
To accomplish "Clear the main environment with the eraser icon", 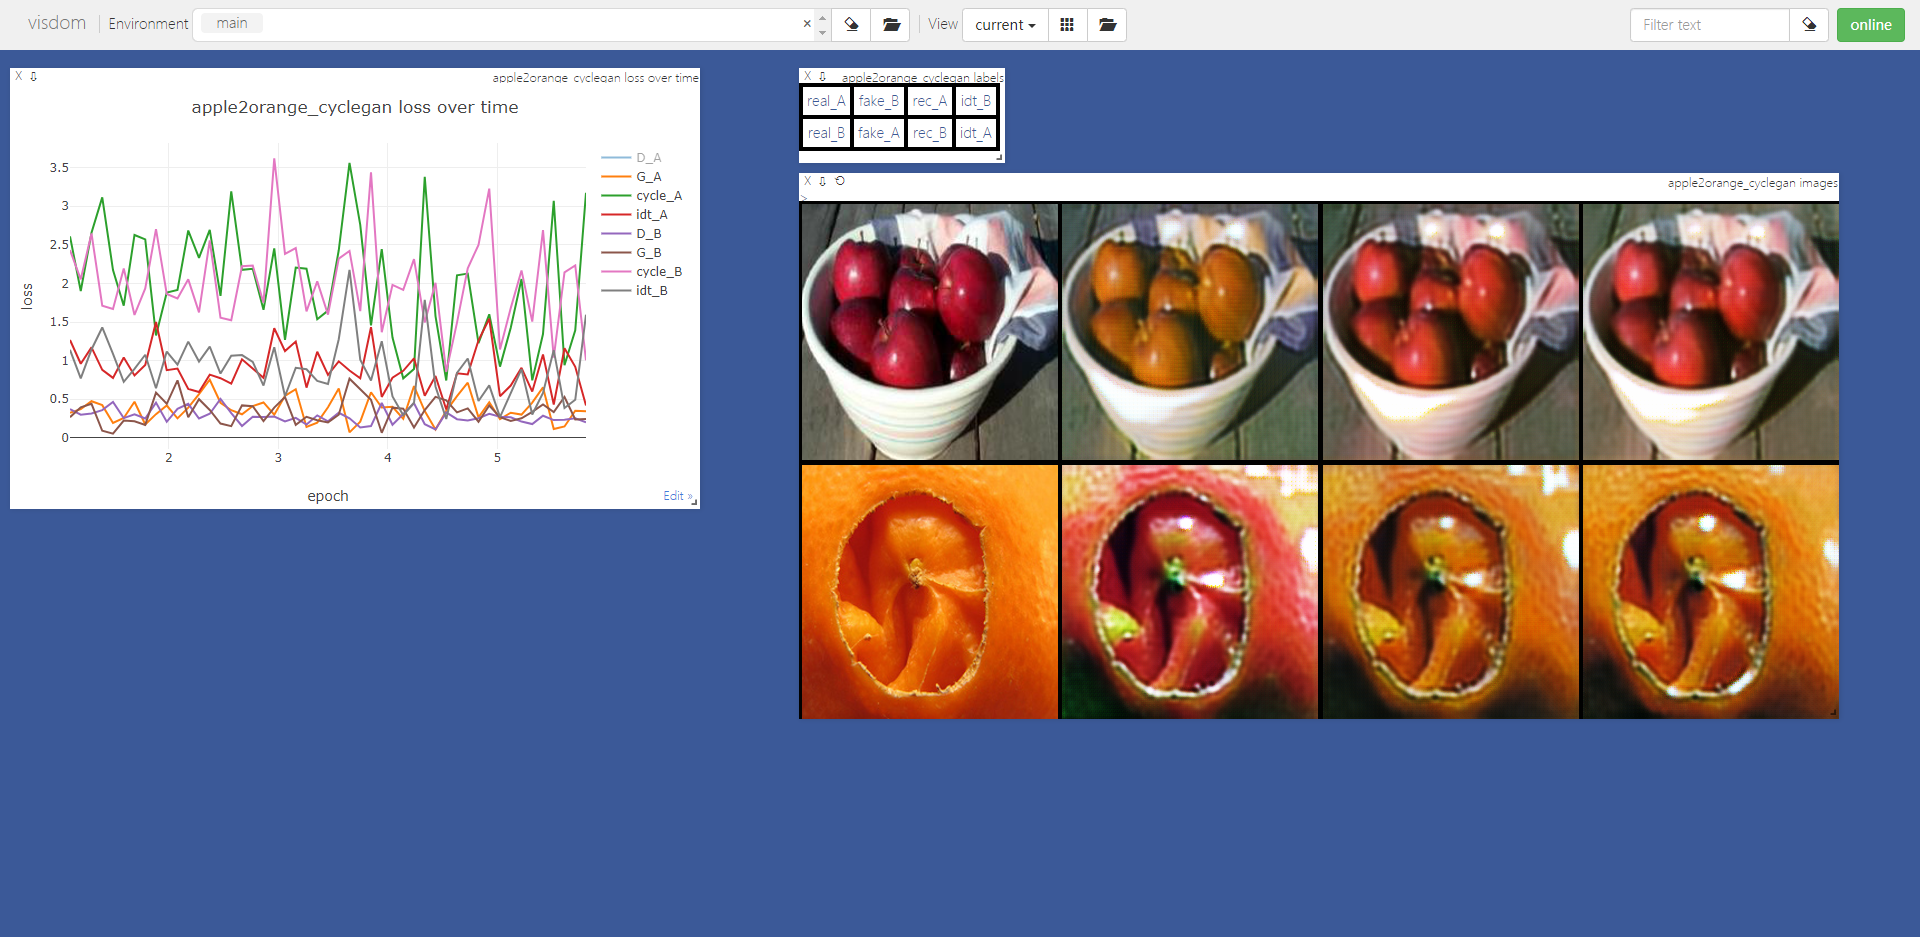I will point(851,25).
